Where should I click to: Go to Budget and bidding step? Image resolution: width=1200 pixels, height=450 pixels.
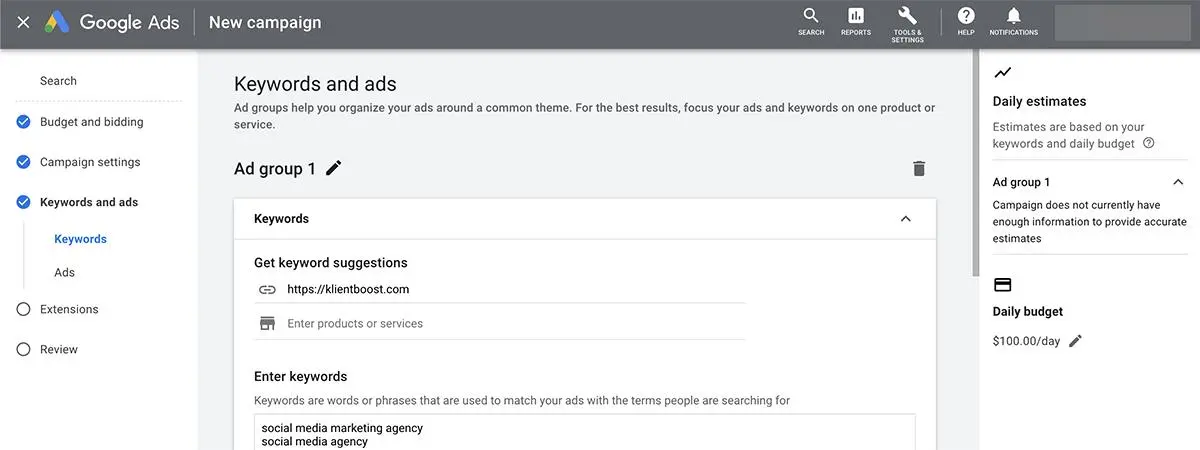91,122
